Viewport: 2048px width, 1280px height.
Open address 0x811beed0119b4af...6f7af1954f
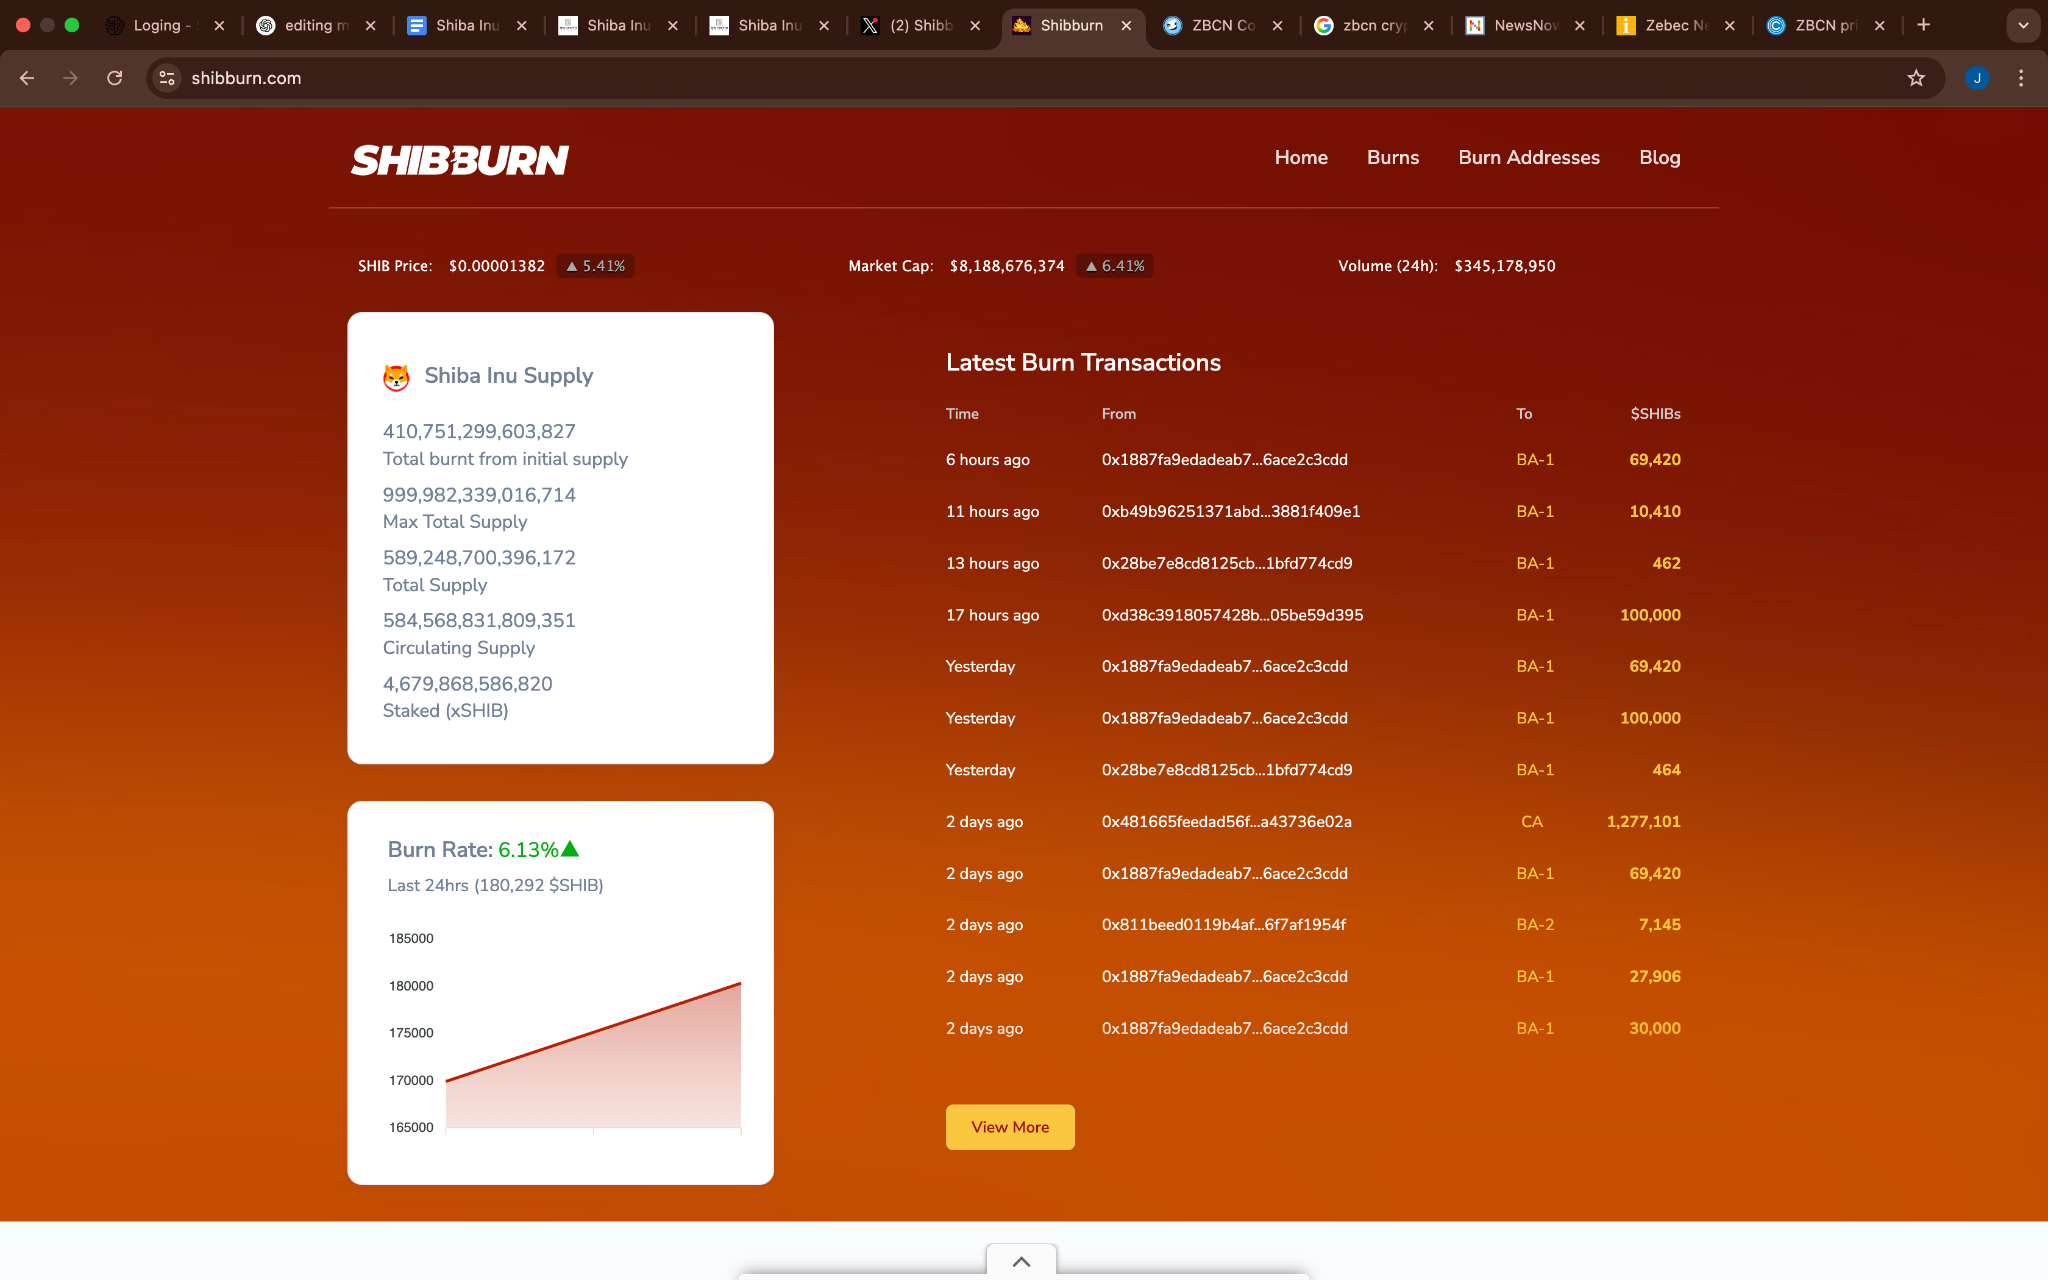pyautogui.click(x=1224, y=925)
